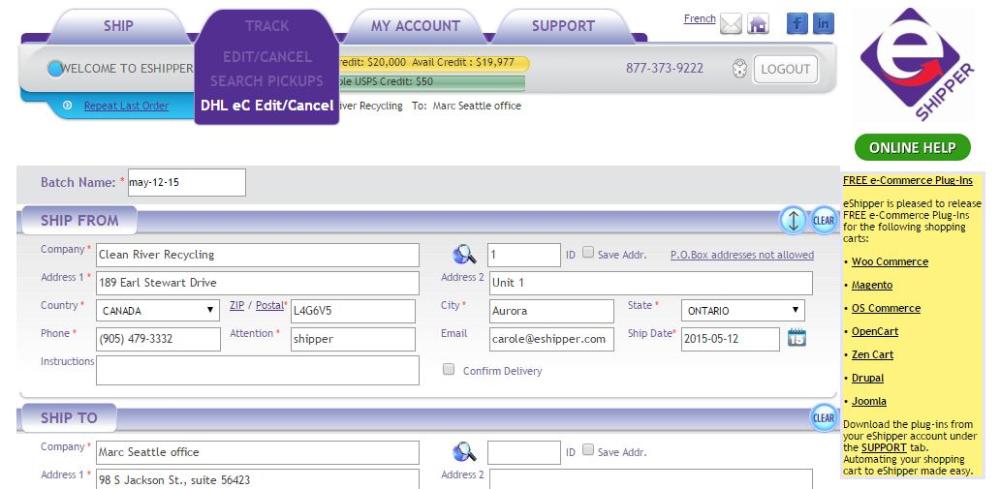Click the Instructions text area

pyautogui.click(x=258, y=370)
